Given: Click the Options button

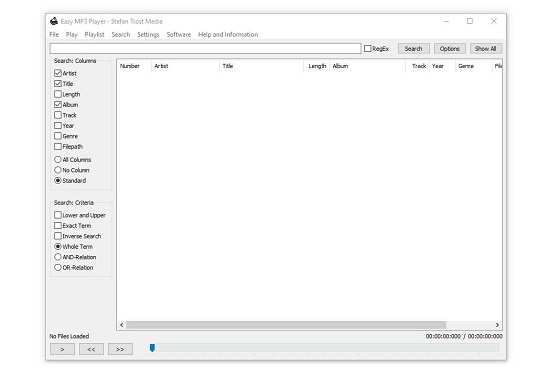Looking at the screenshot, I should tap(450, 48).
